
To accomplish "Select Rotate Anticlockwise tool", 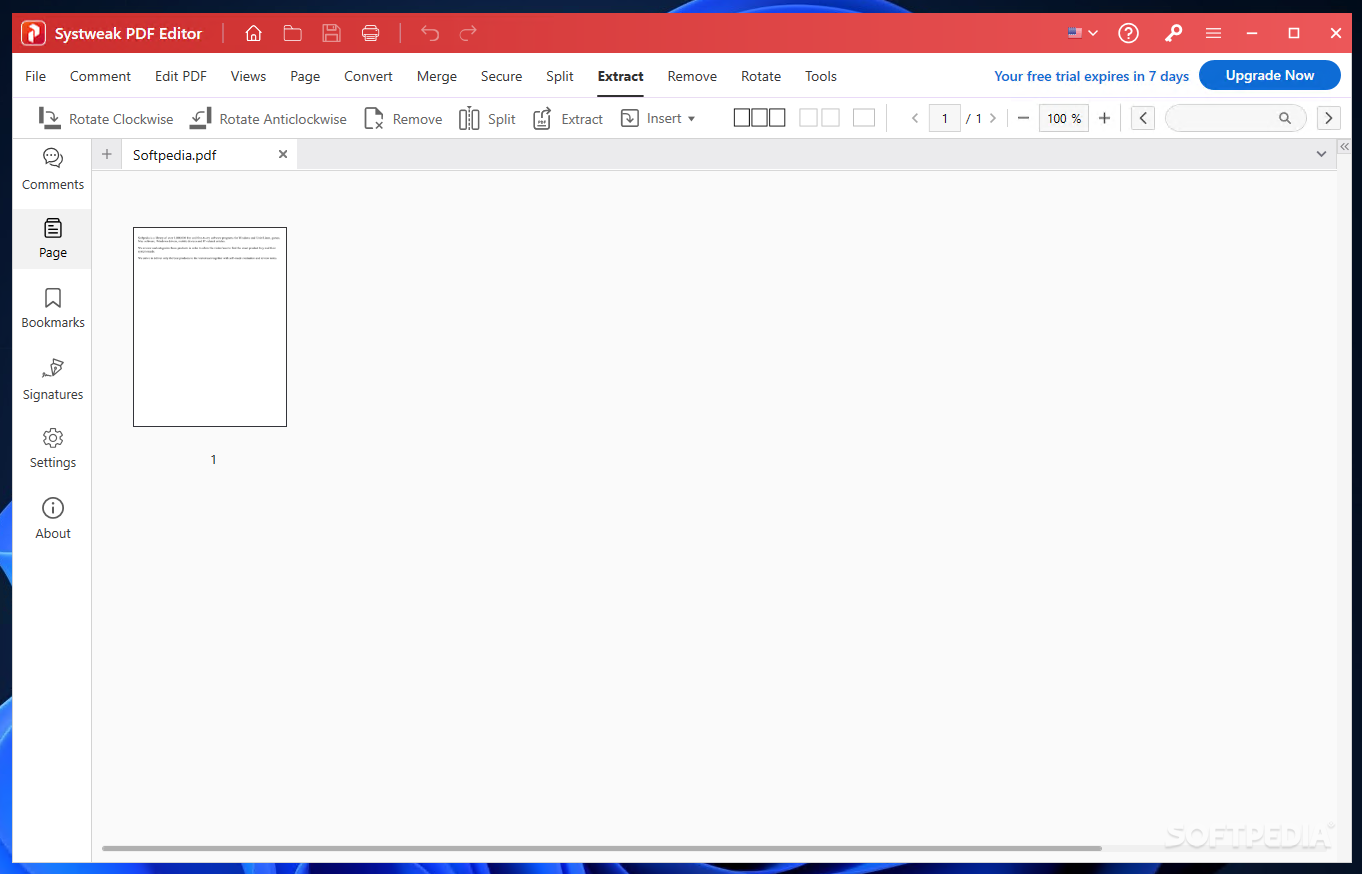I will 268,119.
